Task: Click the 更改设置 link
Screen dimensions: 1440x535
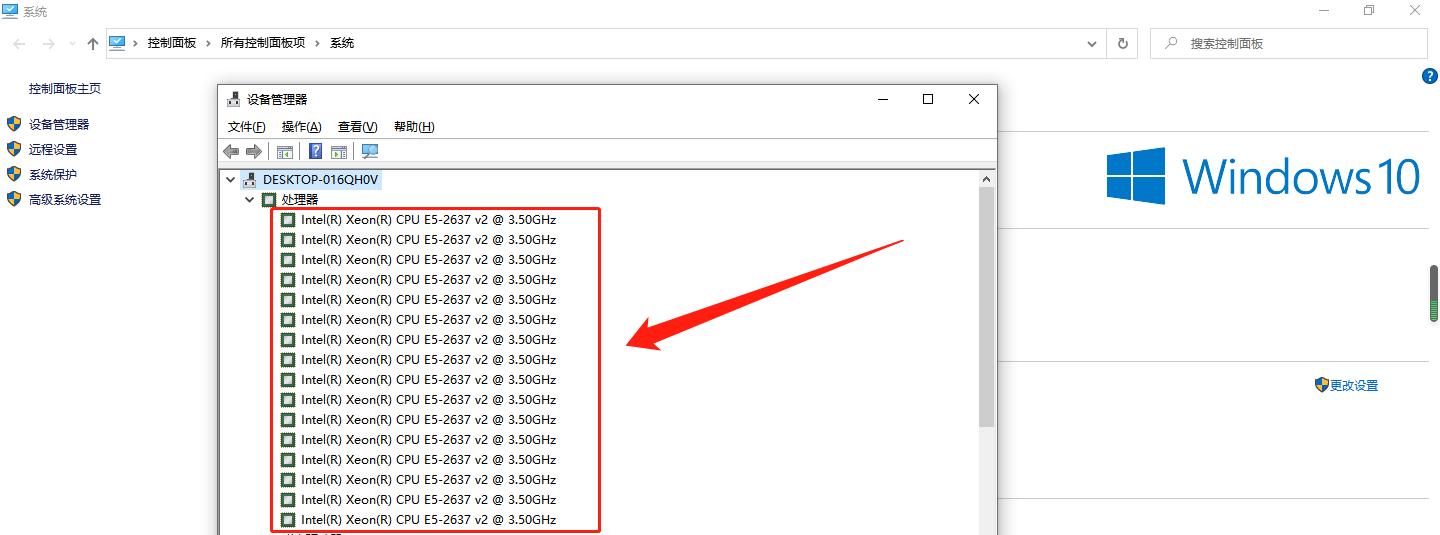Action: [x=1354, y=386]
